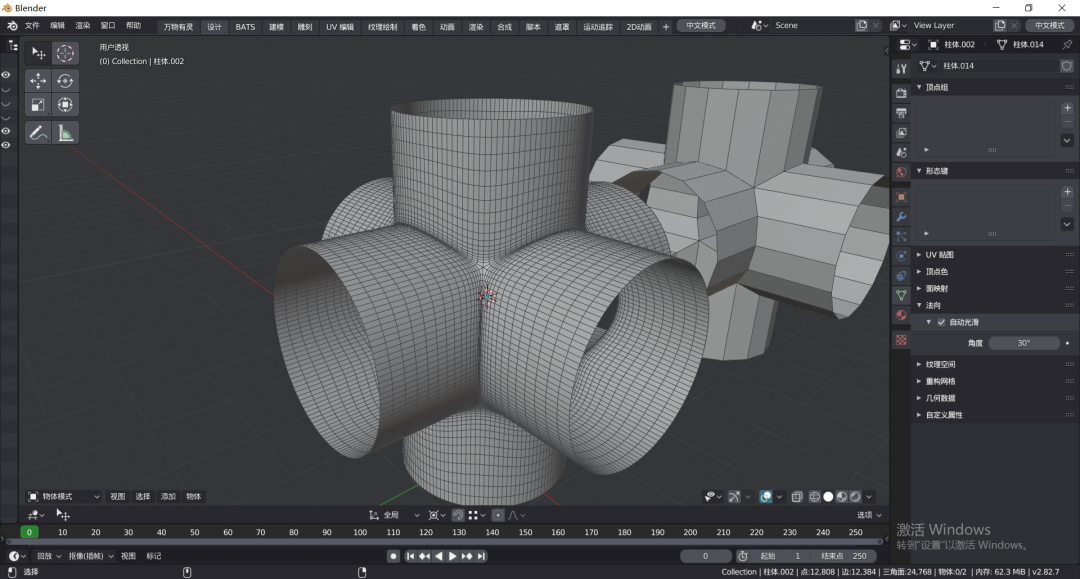The image size is (1080, 579).
Task: Open the 物体模式 mode dropdown
Action: pos(64,496)
